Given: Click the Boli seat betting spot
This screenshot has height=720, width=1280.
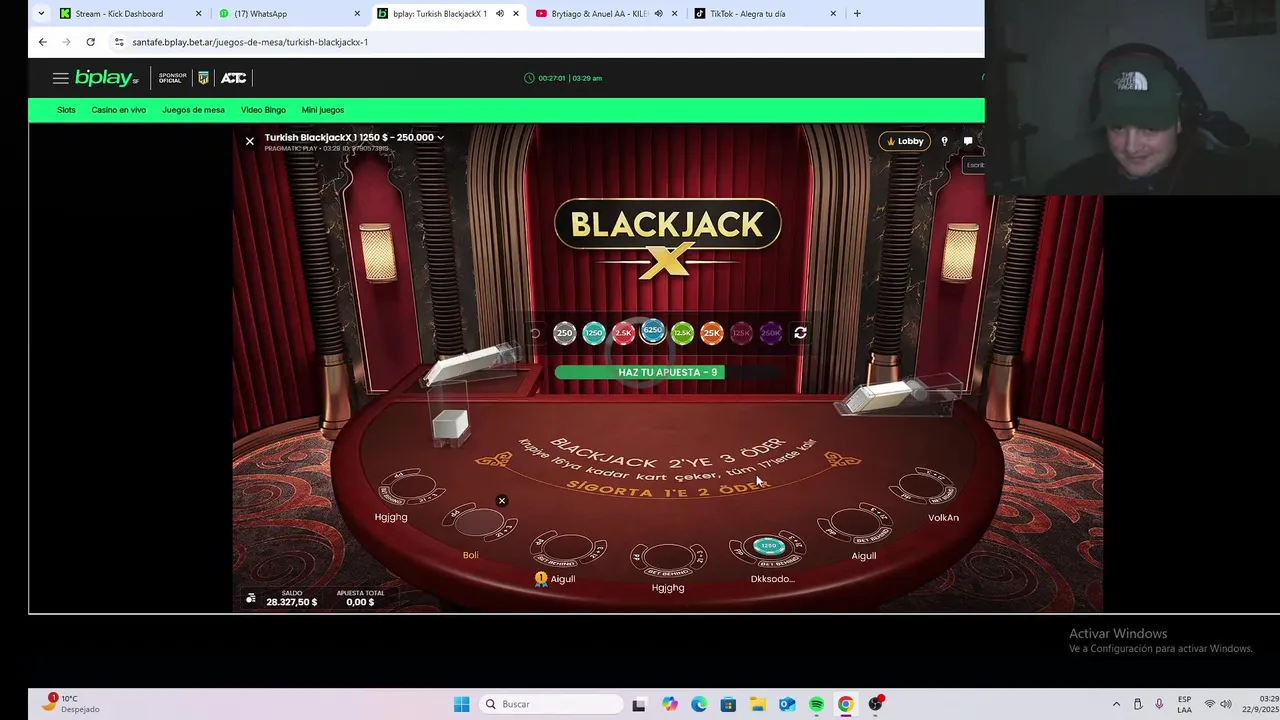Looking at the screenshot, I should point(479,522).
